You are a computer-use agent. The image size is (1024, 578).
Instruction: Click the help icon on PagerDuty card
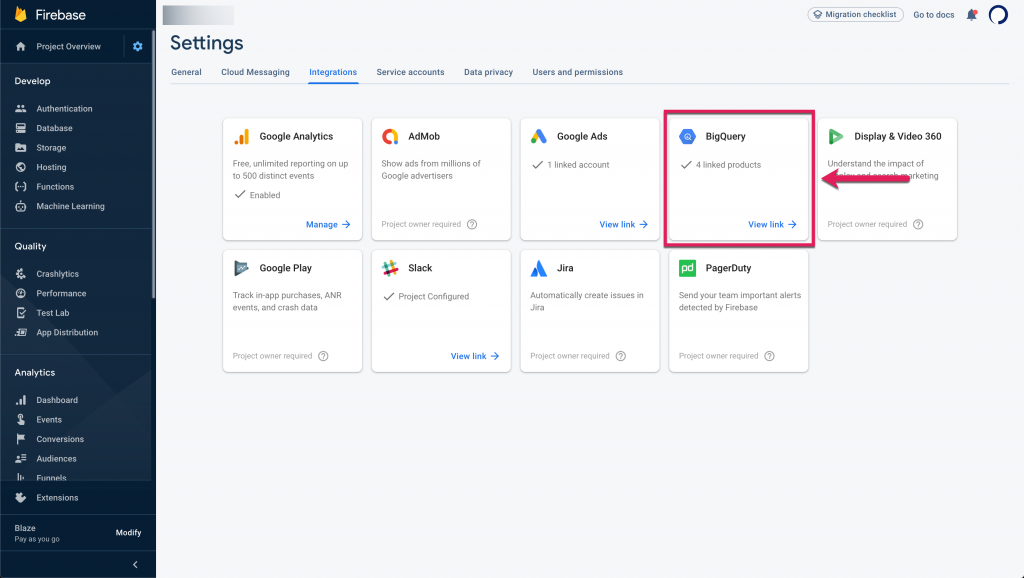pyautogui.click(x=769, y=356)
